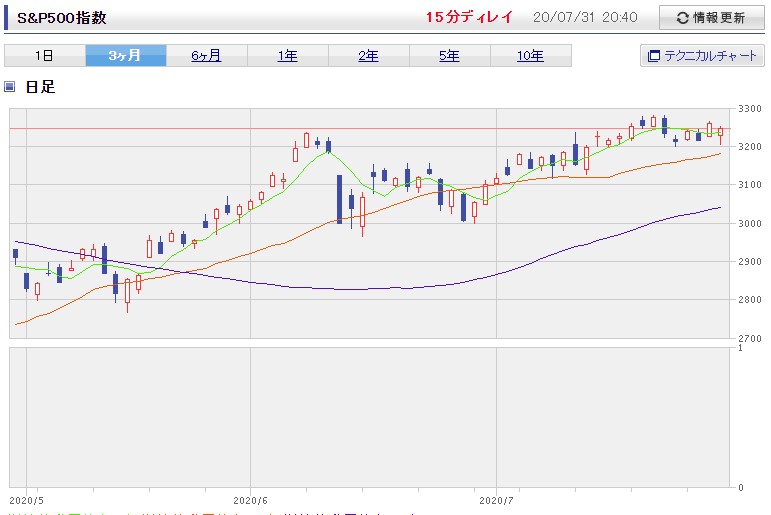Image resolution: width=771 pixels, height=515 pixels.
Task: Click the S&P500指数 title text
Action: [62, 18]
